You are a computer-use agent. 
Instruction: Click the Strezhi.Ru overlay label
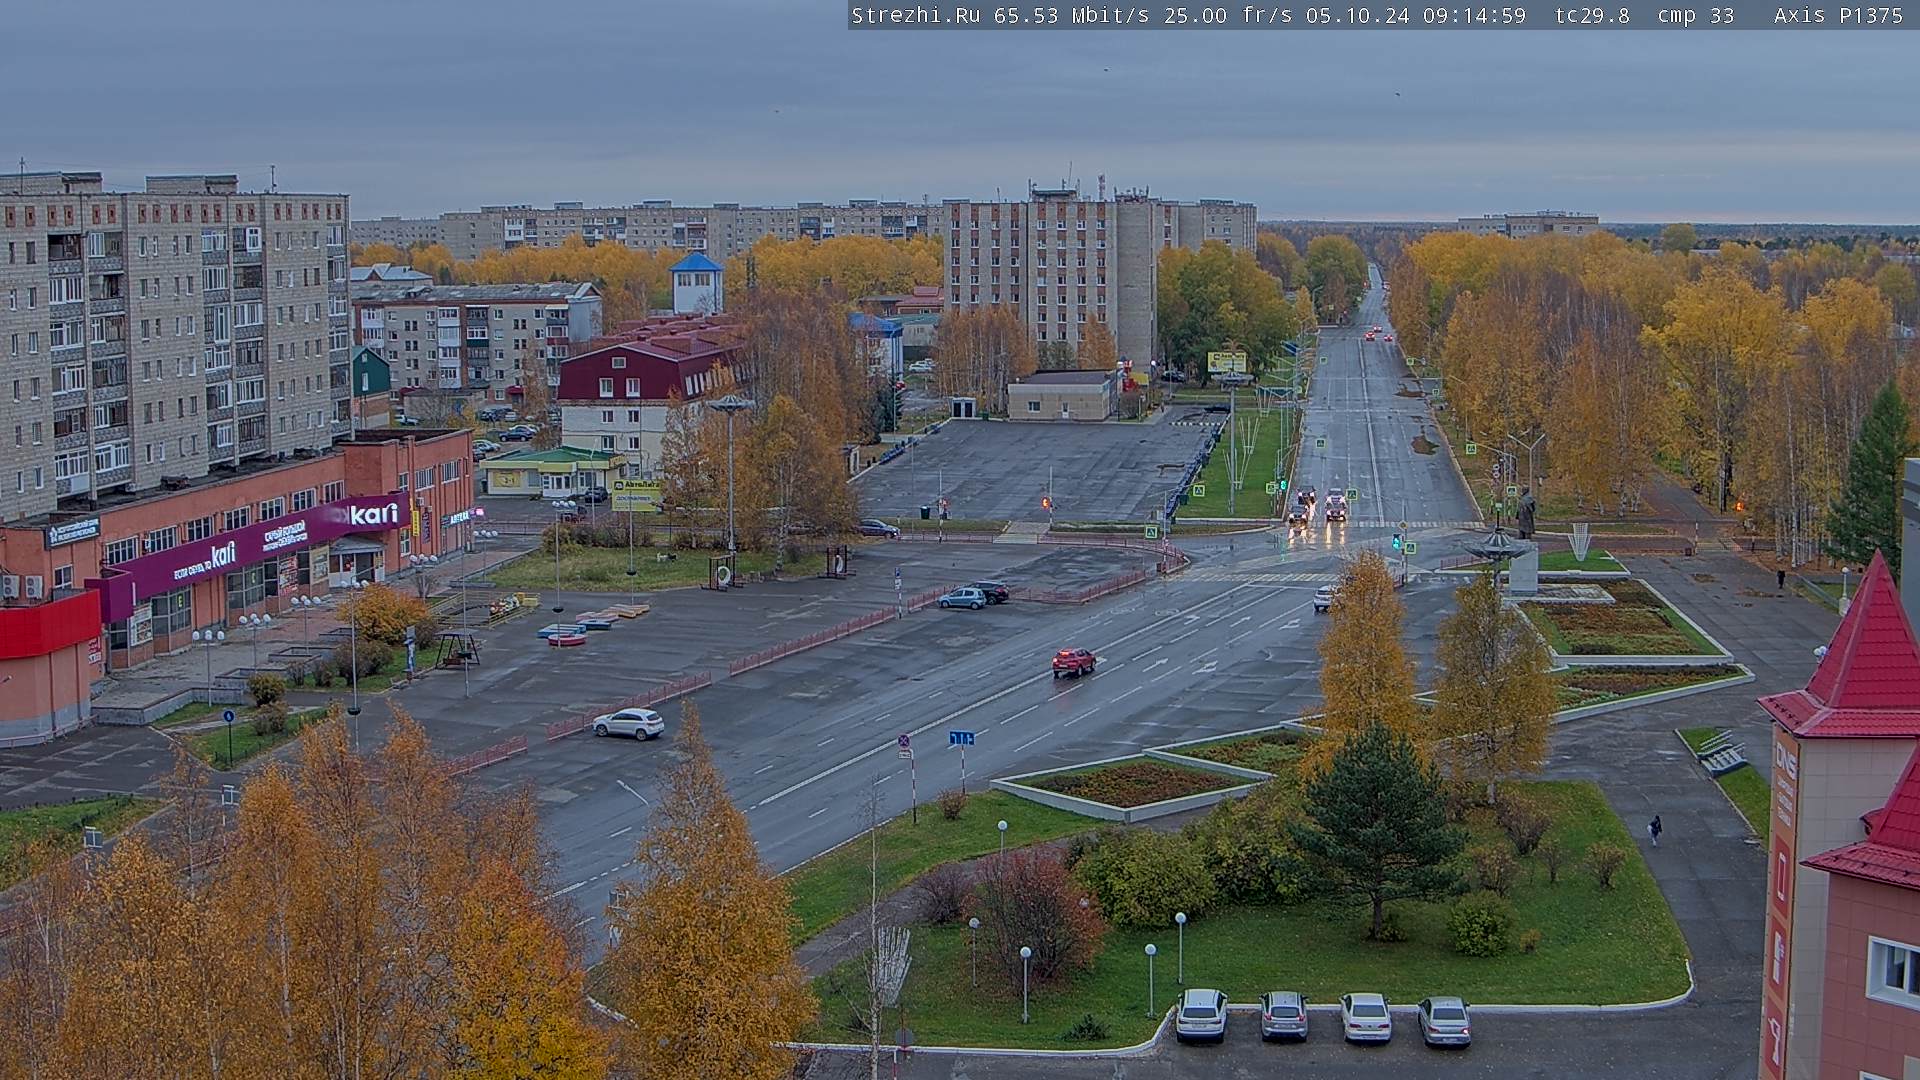click(915, 15)
